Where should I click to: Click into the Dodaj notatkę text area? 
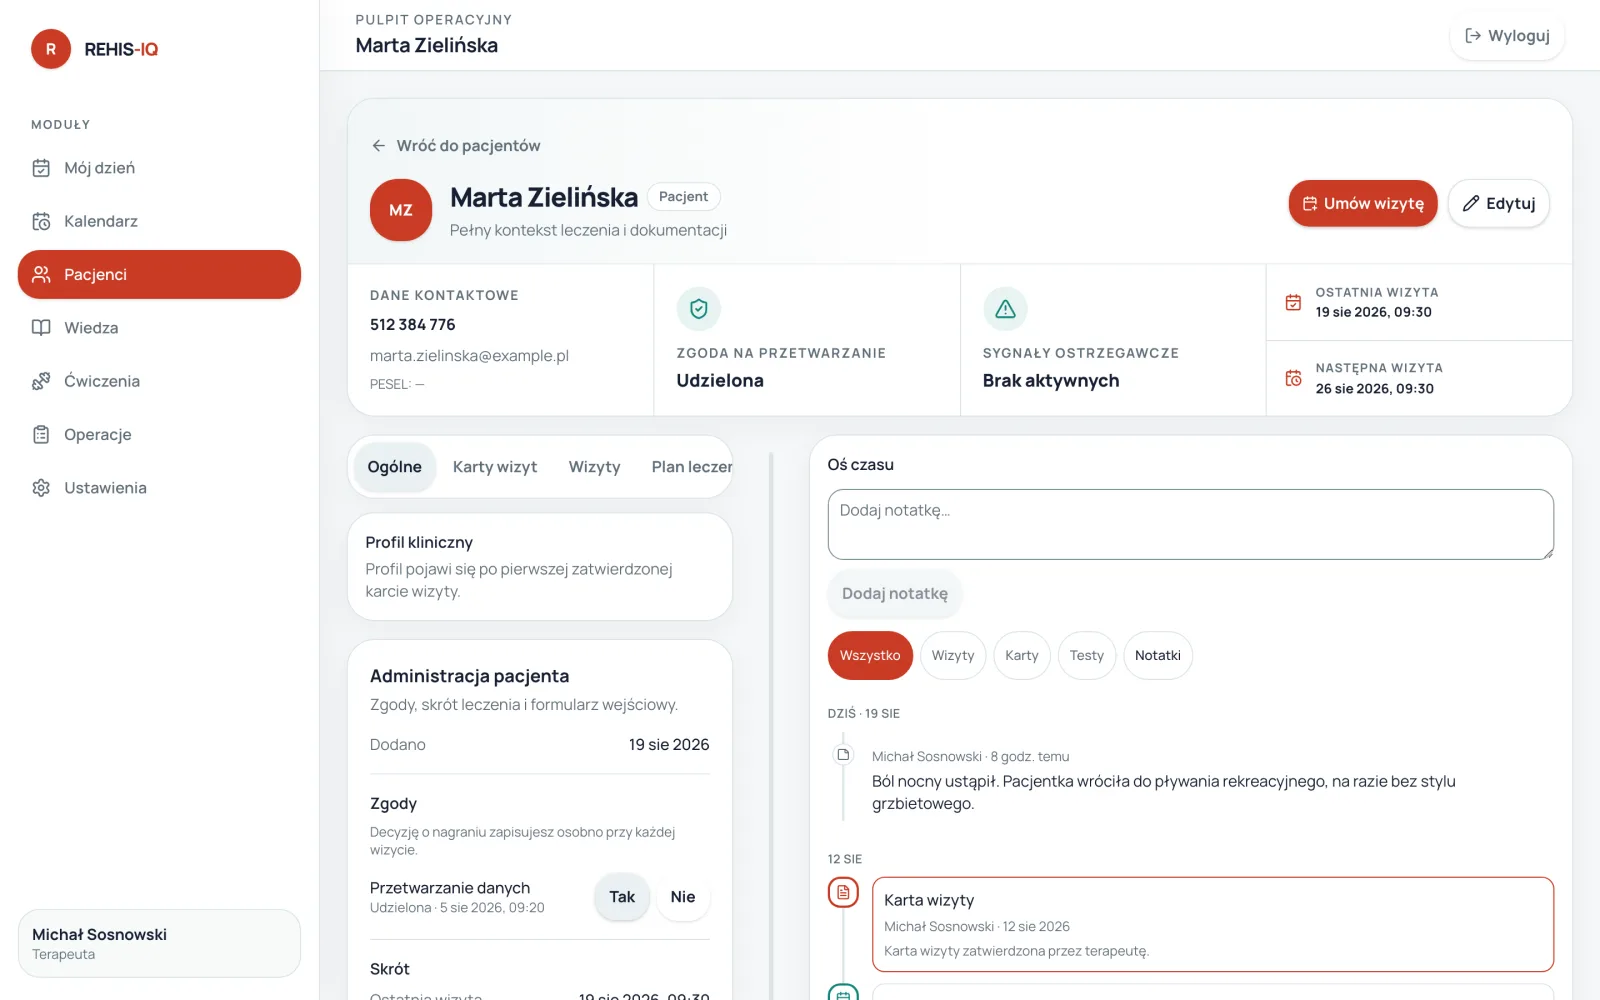click(1191, 524)
